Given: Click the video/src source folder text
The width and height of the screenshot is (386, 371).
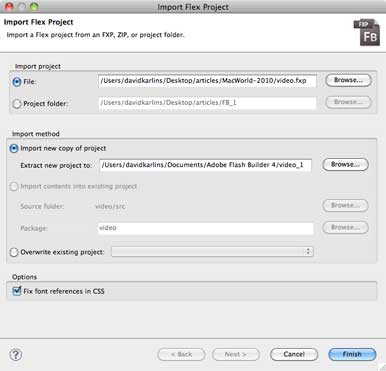Looking at the screenshot, I should click(x=110, y=206).
